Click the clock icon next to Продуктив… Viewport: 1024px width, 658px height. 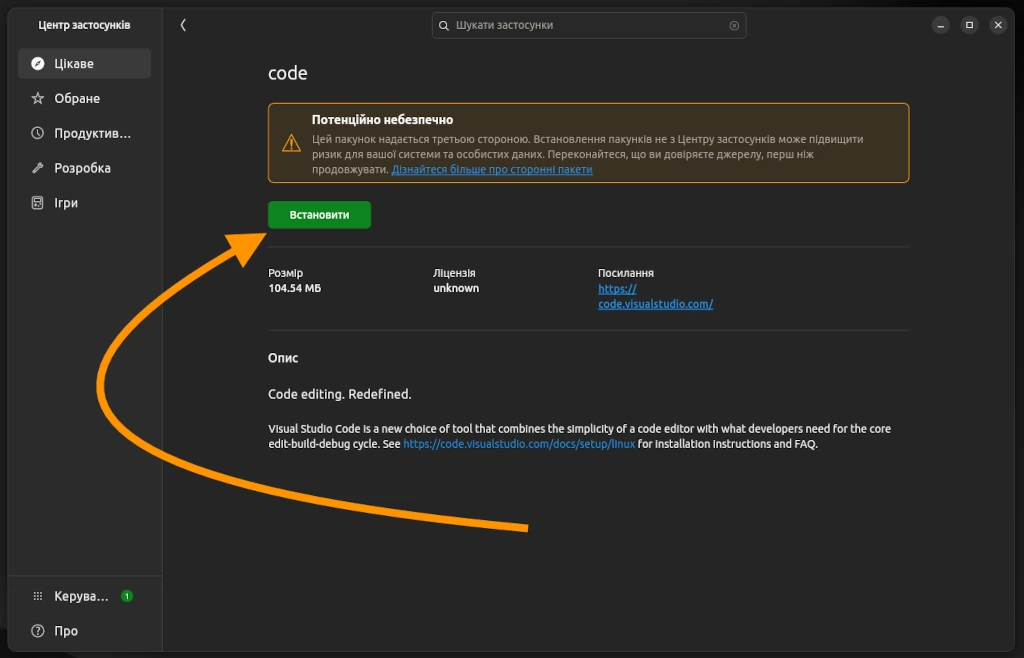[38, 133]
